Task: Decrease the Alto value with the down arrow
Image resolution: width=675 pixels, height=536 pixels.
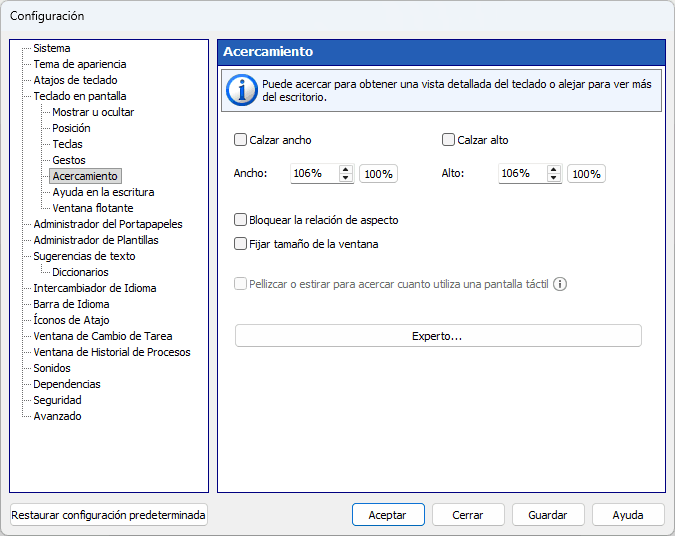Action: coord(554,177)
